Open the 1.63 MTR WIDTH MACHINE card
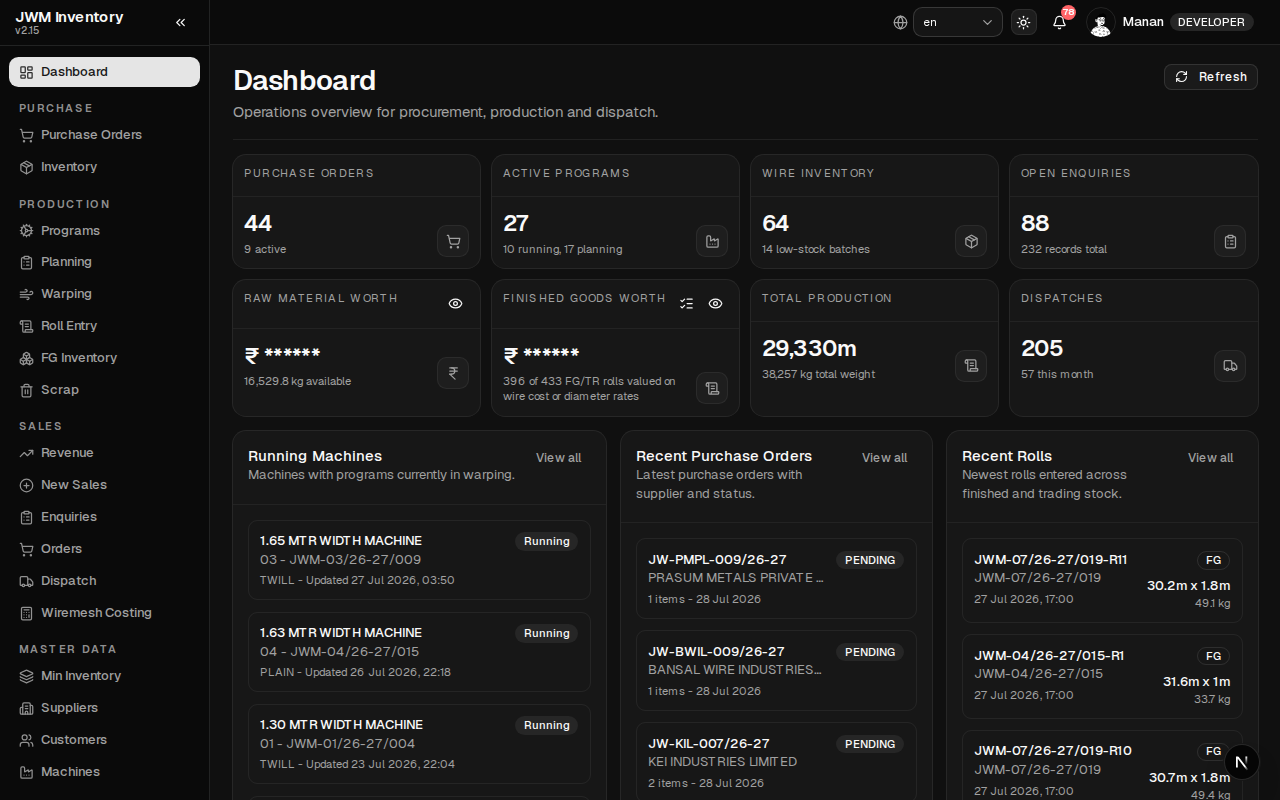Screen dimensions: 1280x800 (419, 652)
